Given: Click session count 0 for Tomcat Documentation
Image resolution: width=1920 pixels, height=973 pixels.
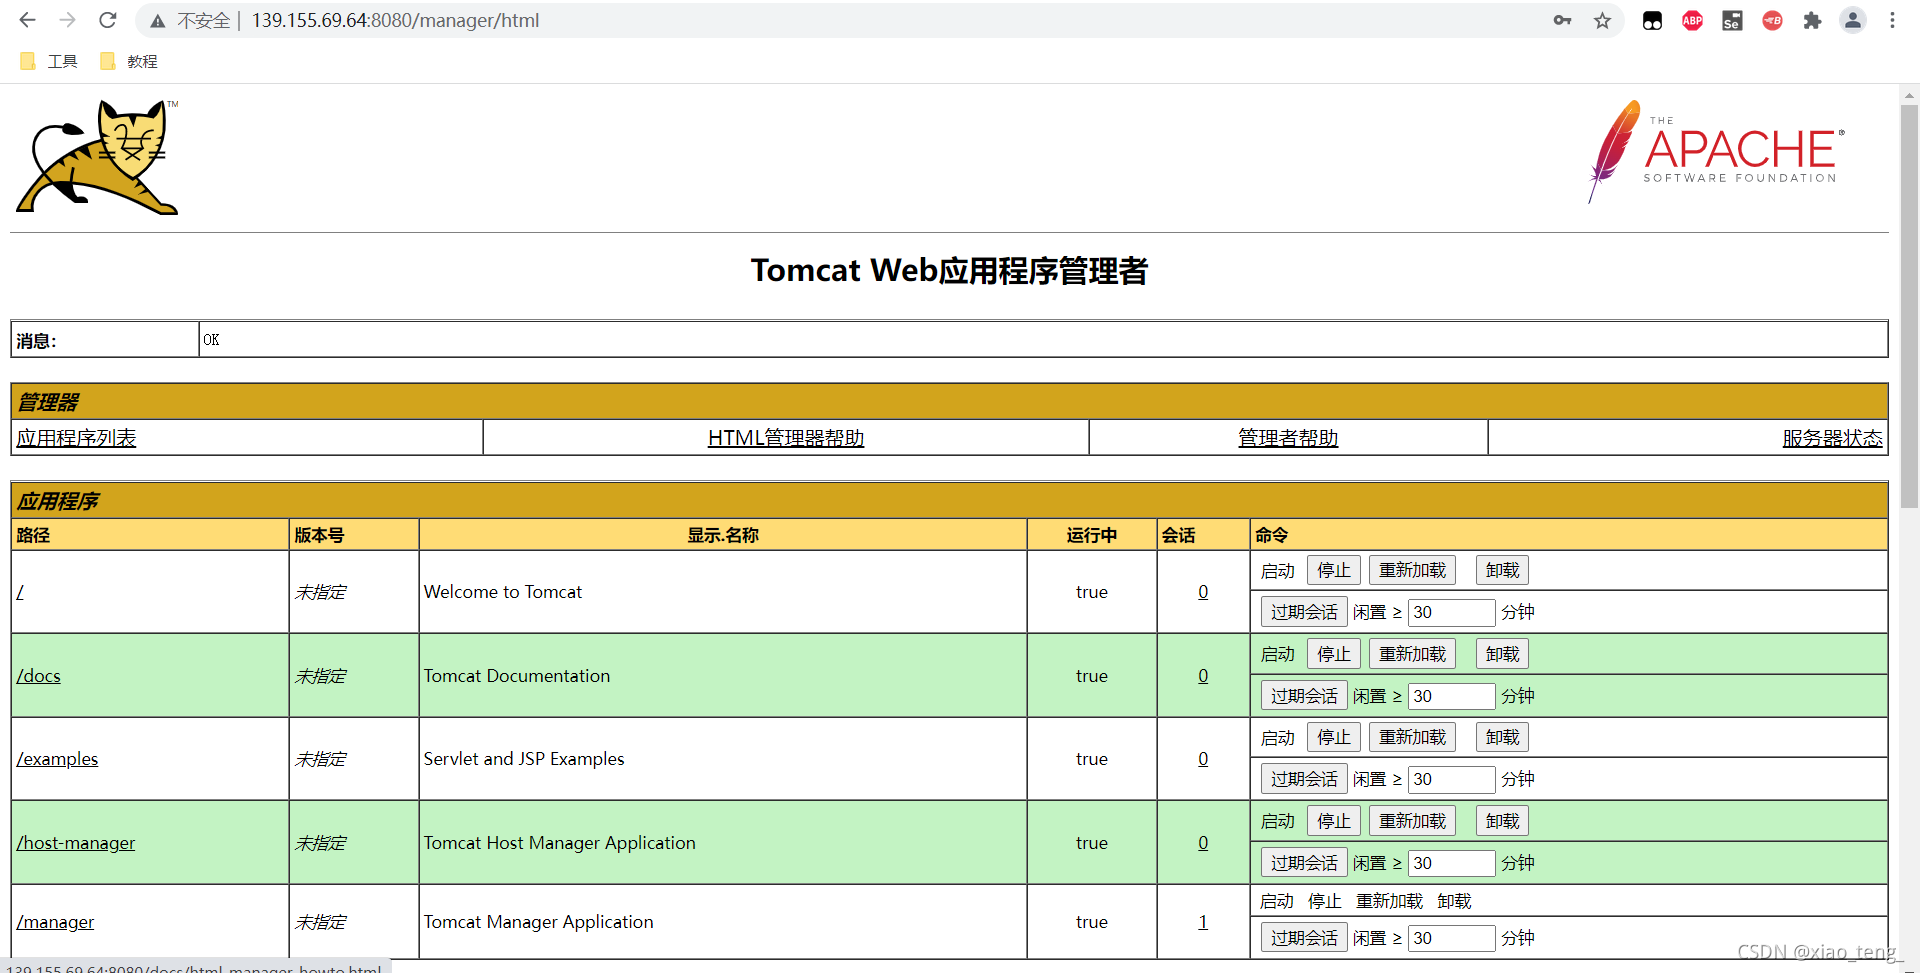Looking at the screenshot, I should point(1203,676).
